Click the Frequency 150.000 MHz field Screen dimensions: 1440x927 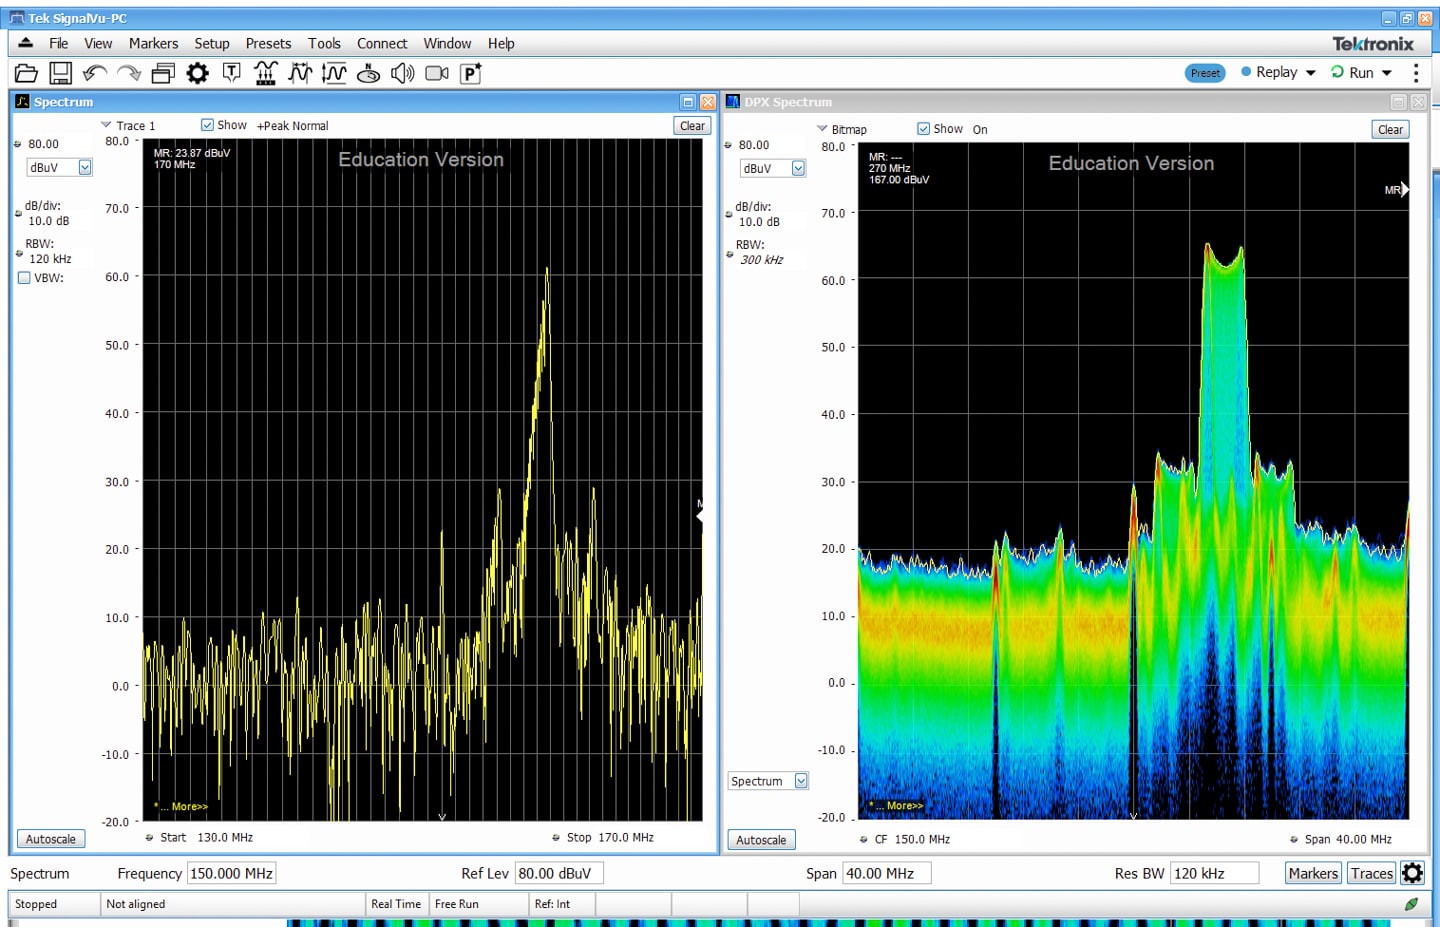[232, 873]
